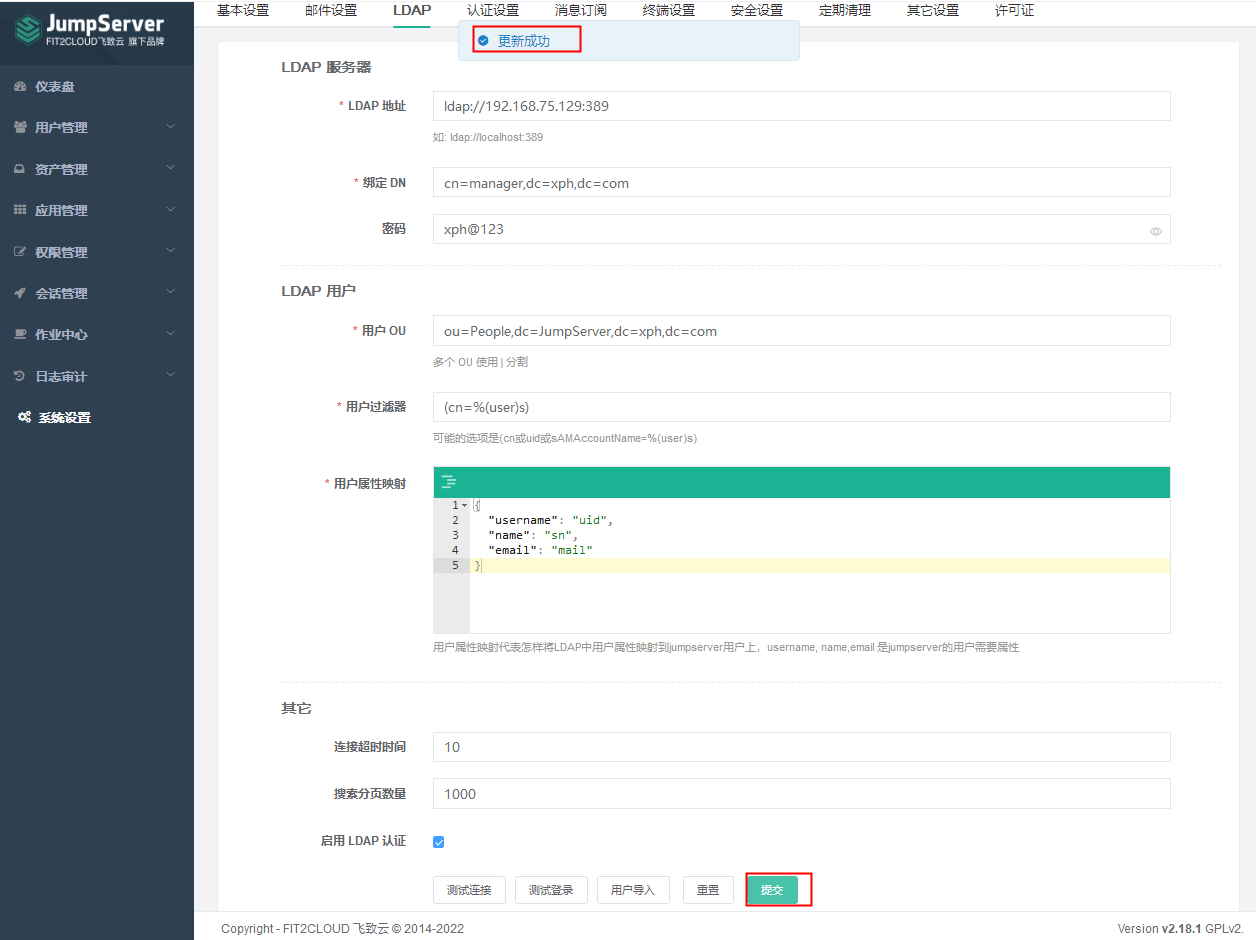Image resolution: width=1256 pixels, height=940 pixels.
Task: Click the 用户导入 button
Action: [633, 890]
